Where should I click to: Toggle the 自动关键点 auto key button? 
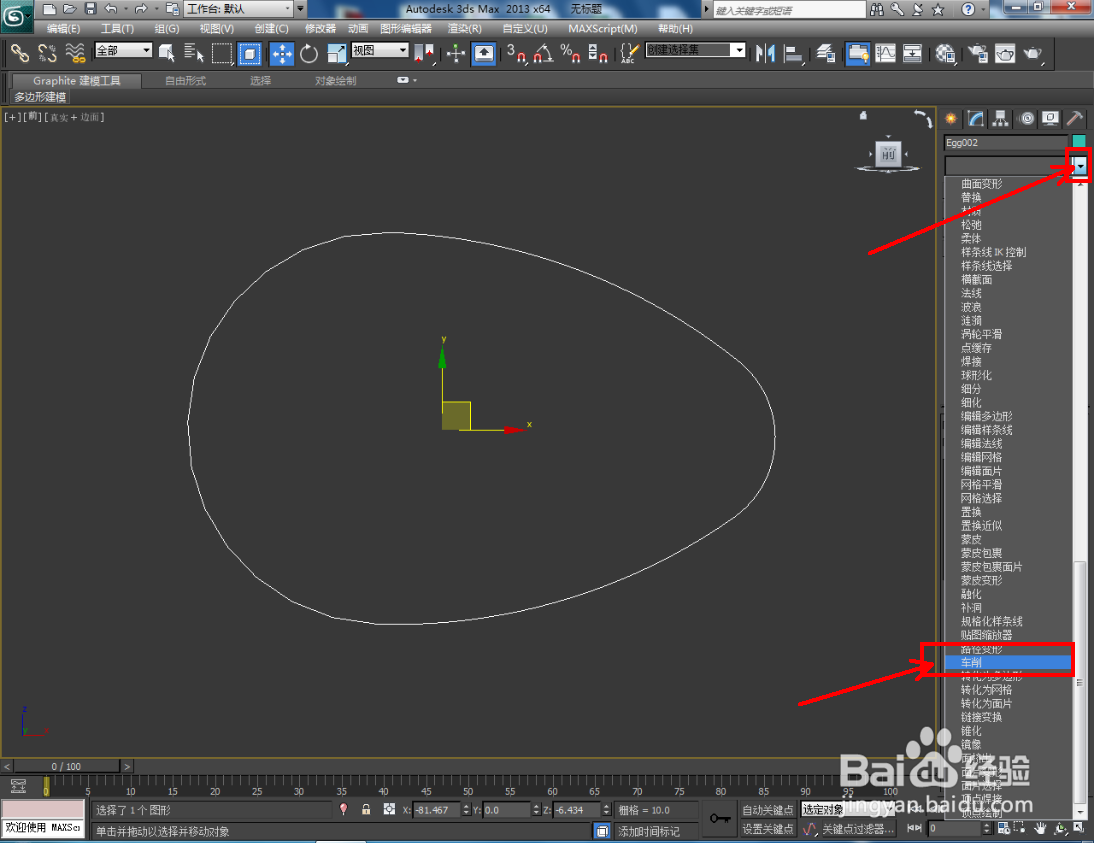tap(767, 810)
